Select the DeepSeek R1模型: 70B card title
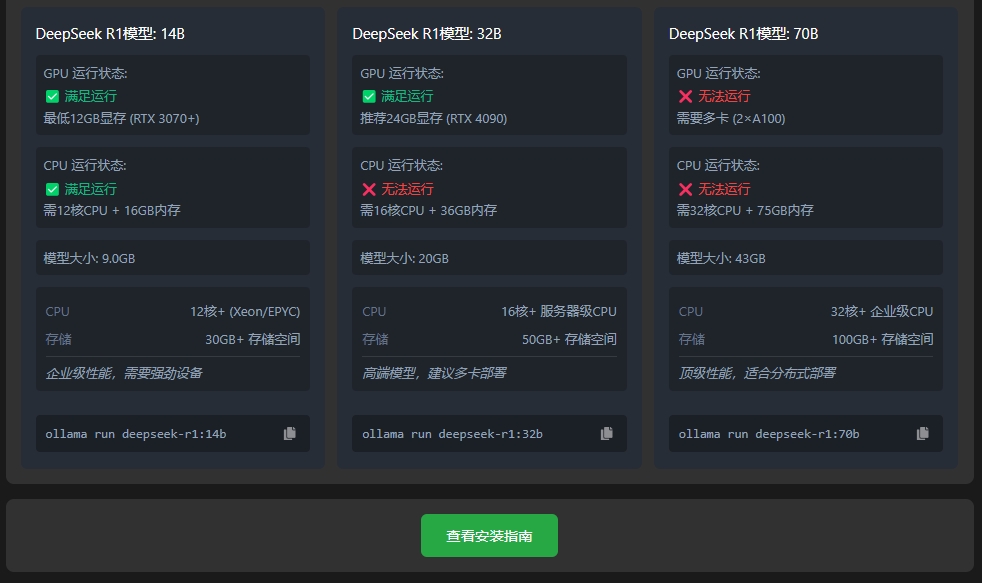The height and width of the screenshot is (583, 982). [743, 34]
